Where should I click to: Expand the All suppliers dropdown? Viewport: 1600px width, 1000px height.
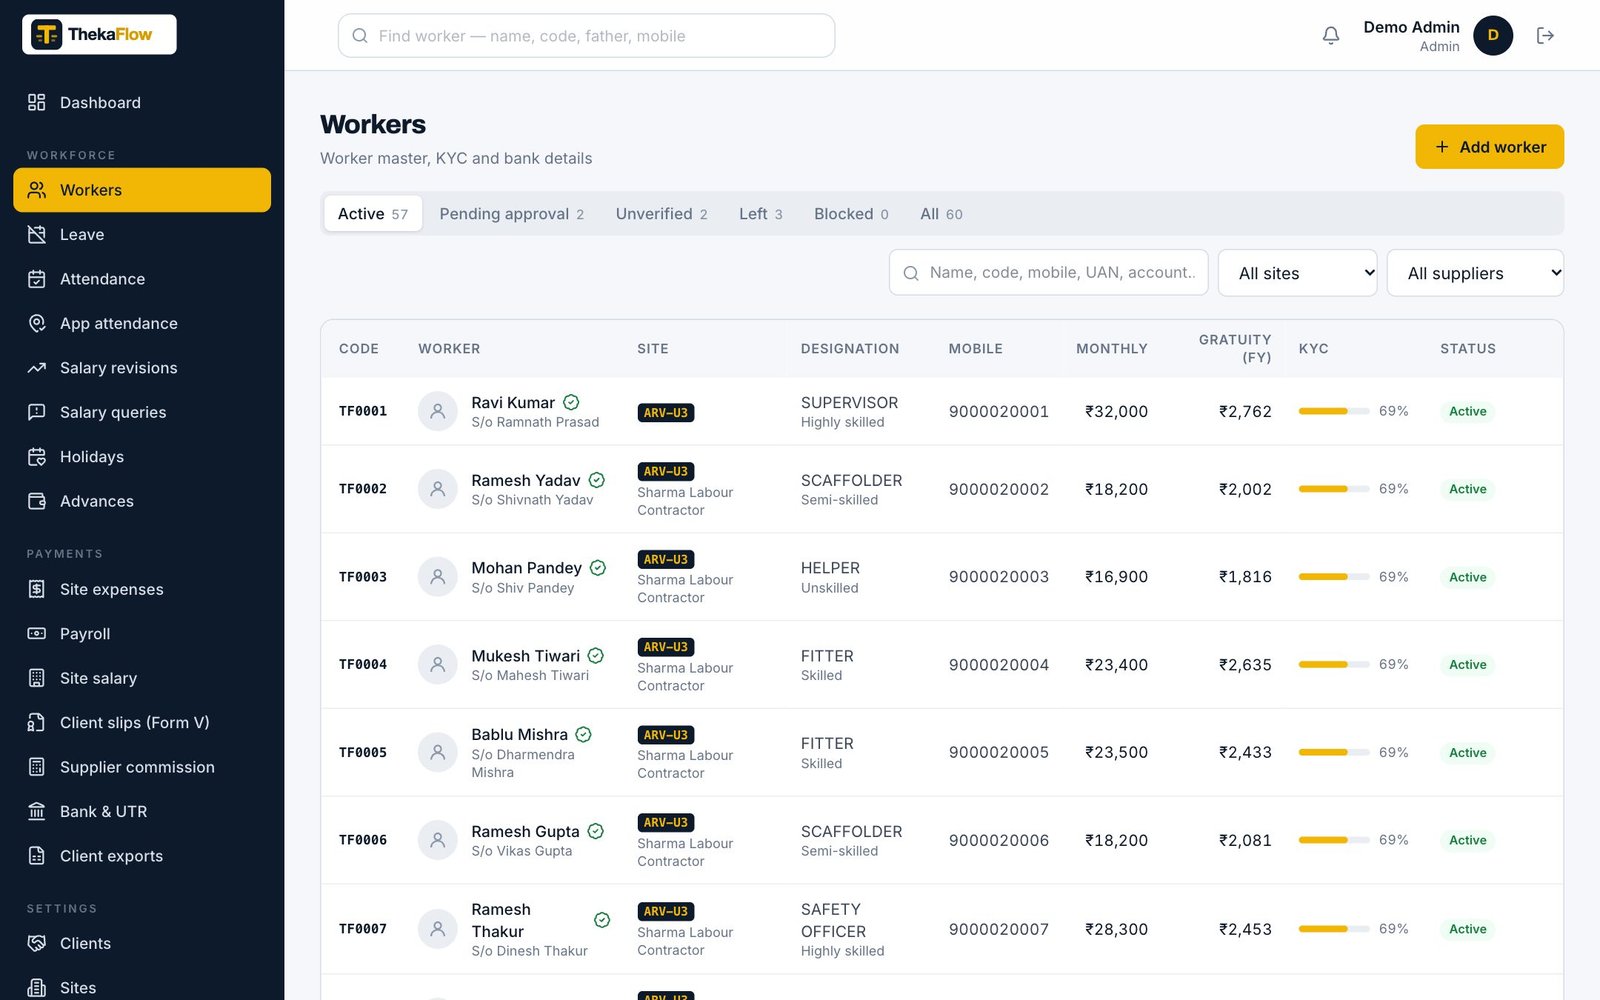[1475, 273]
